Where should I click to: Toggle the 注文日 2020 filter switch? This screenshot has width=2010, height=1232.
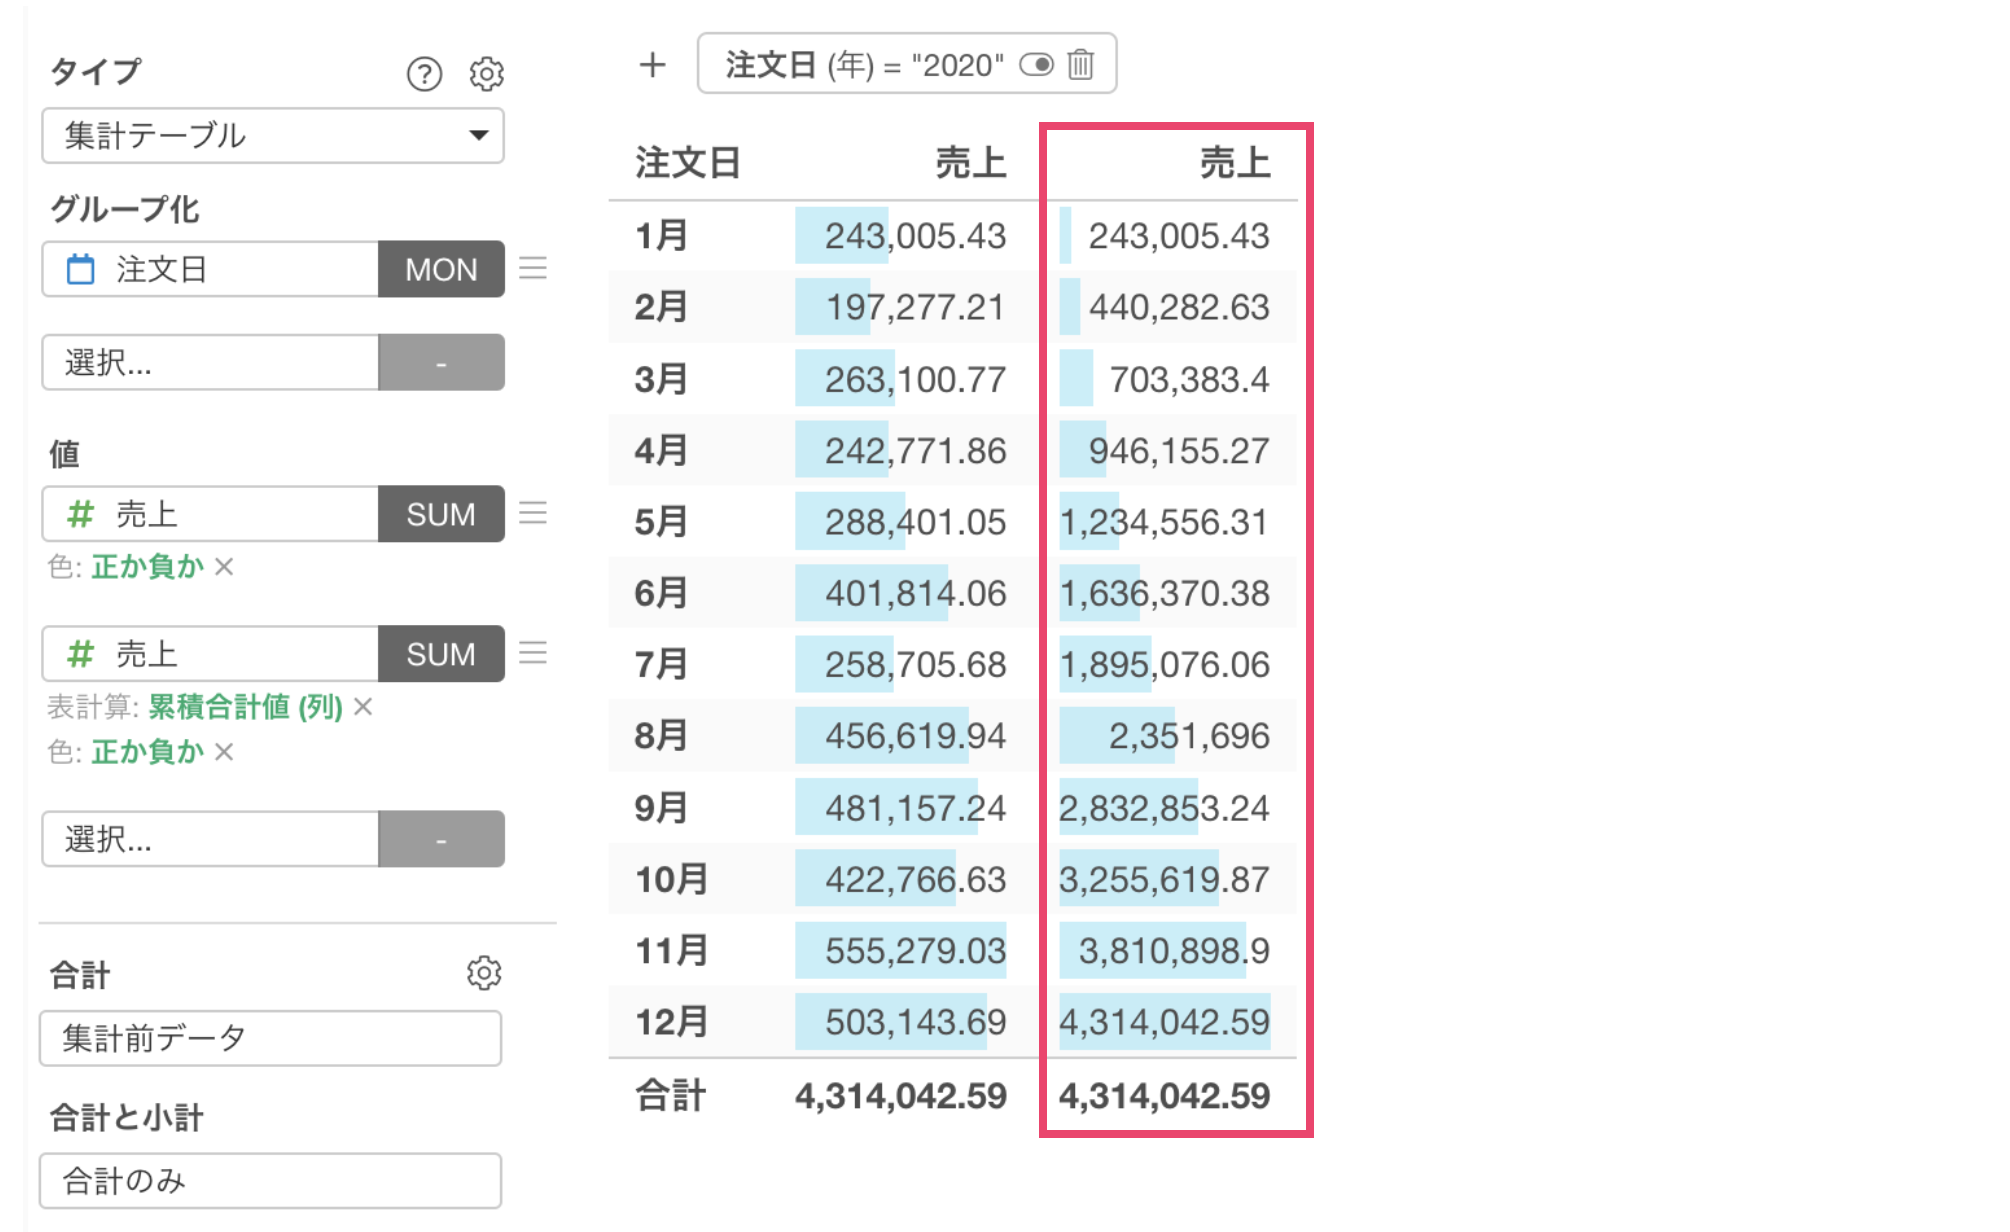coord(1036,65)
